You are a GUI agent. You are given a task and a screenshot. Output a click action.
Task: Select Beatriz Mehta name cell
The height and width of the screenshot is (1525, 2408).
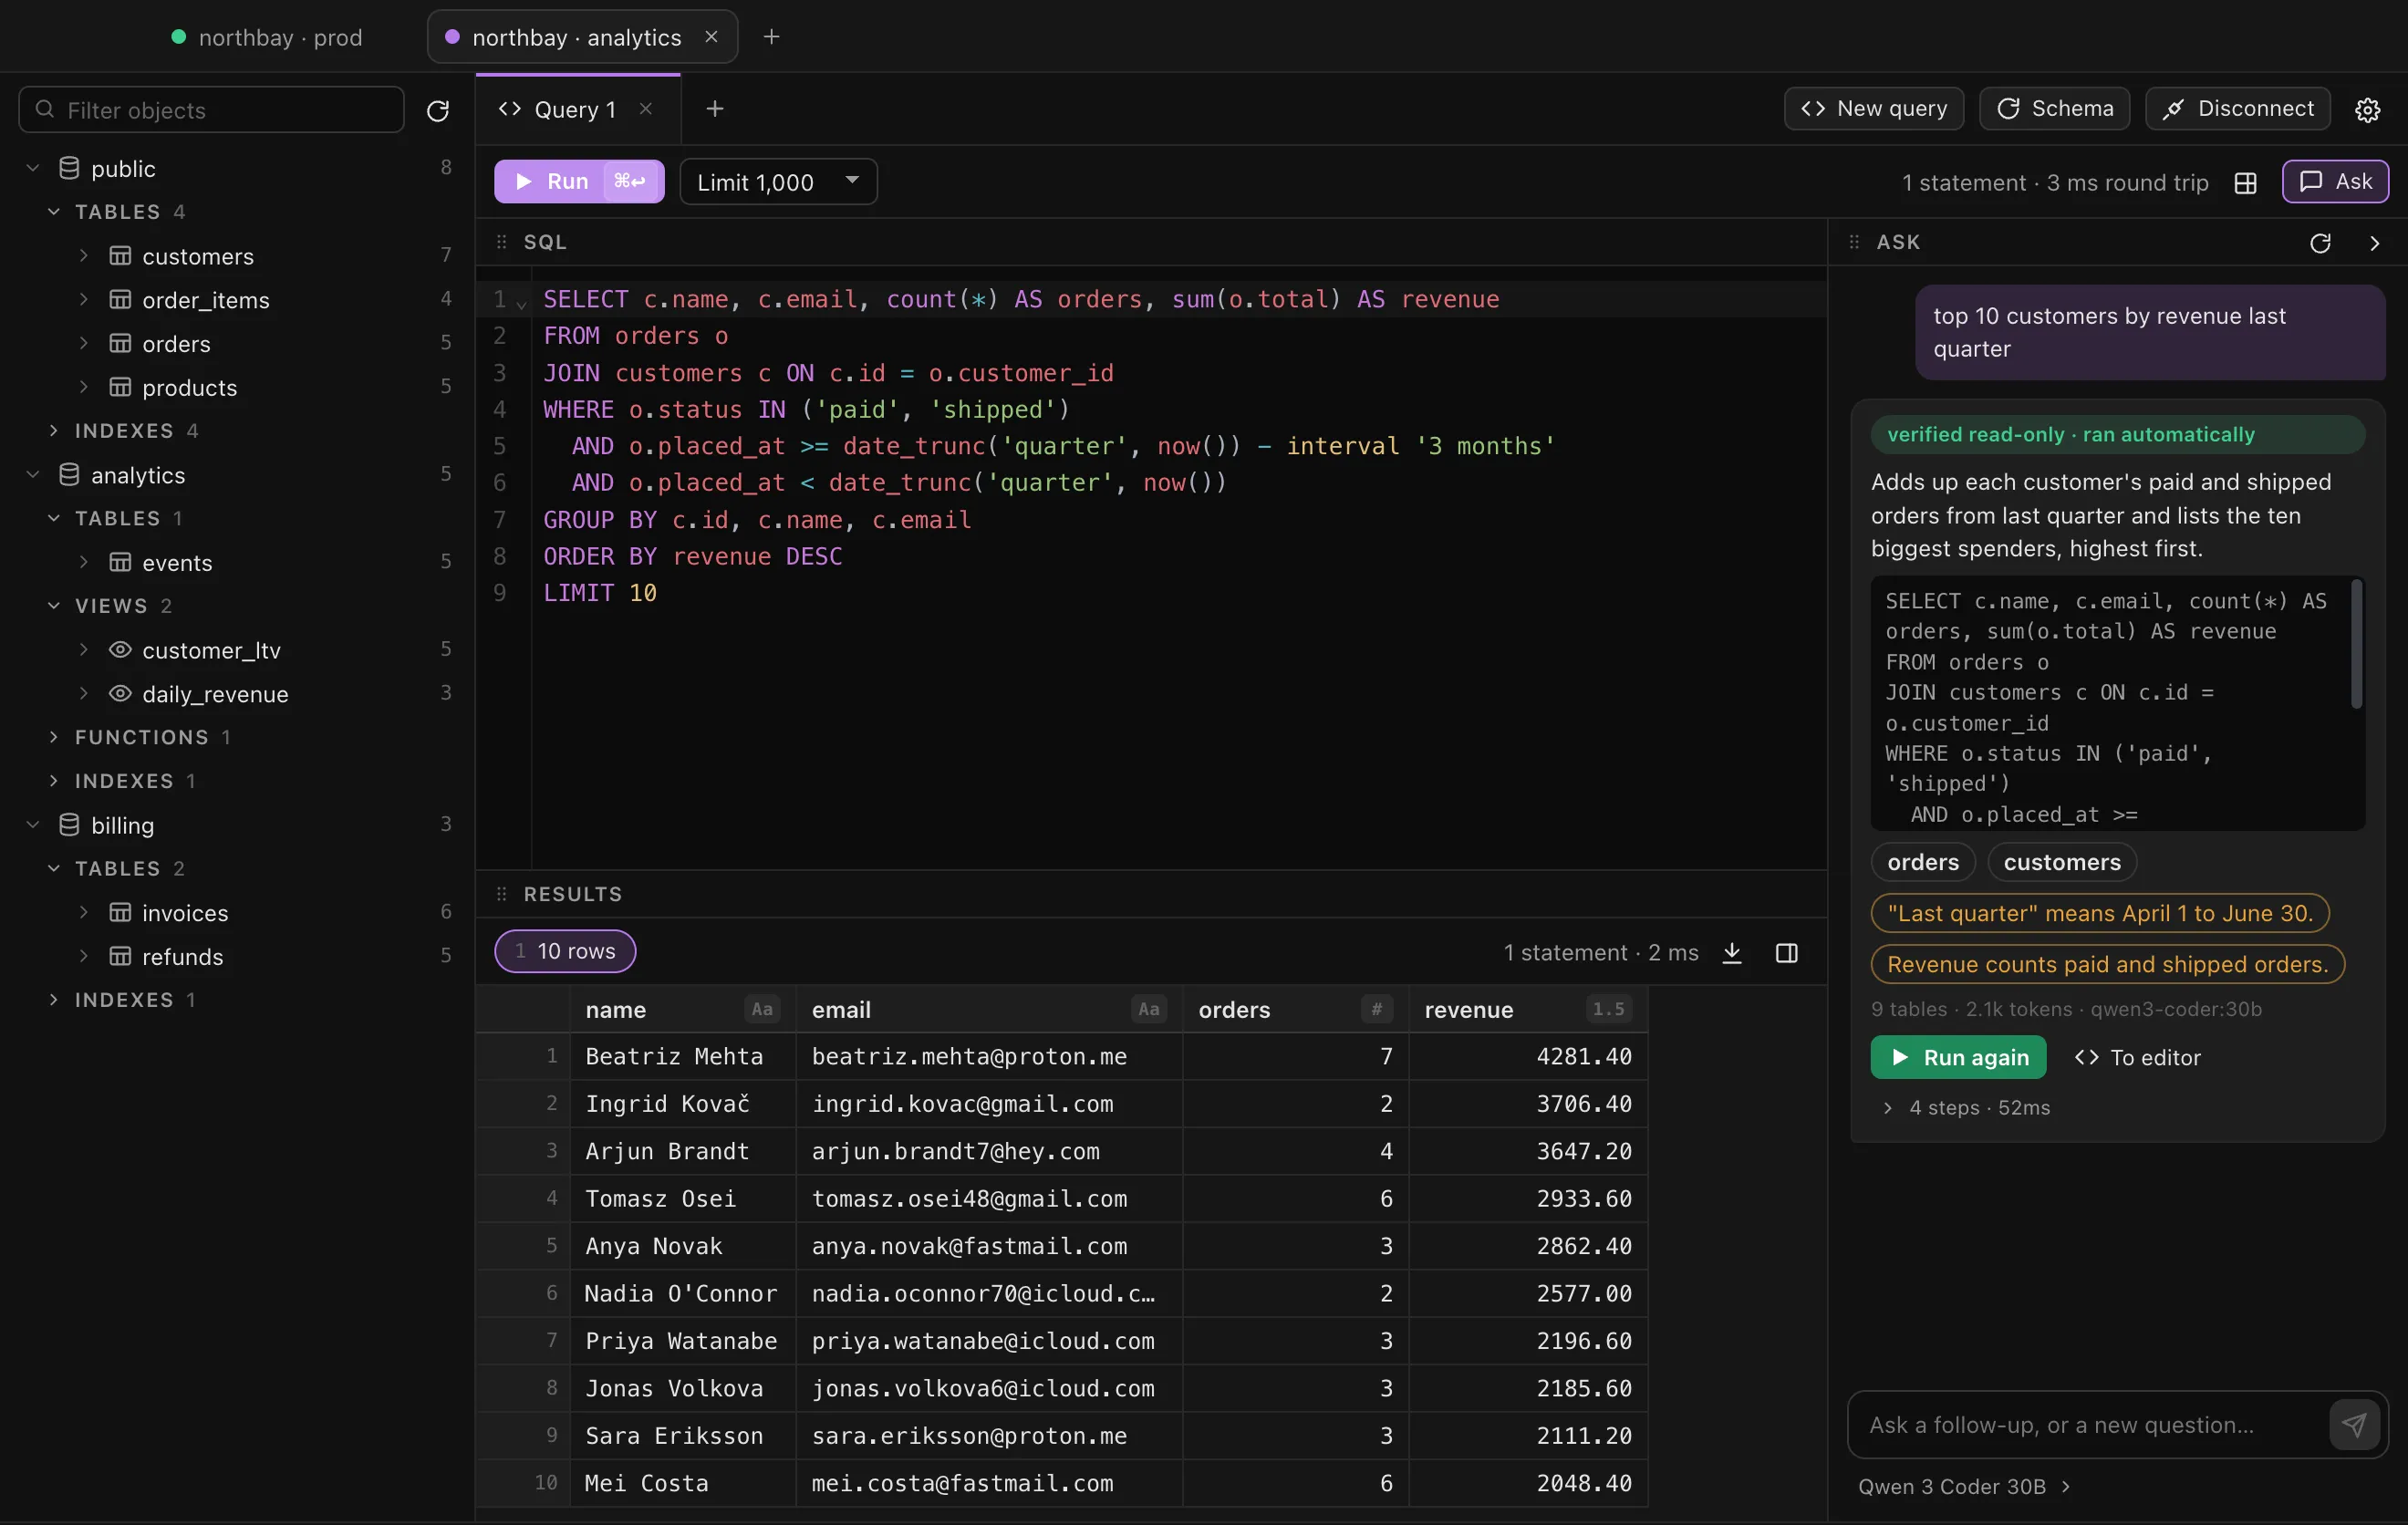click(683, 1057)
